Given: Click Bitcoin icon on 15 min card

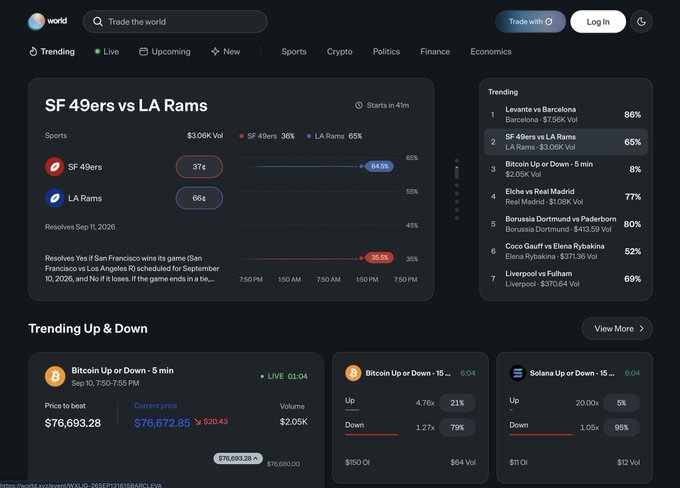Looking at the screenshot, I should (x=353, y=373).
